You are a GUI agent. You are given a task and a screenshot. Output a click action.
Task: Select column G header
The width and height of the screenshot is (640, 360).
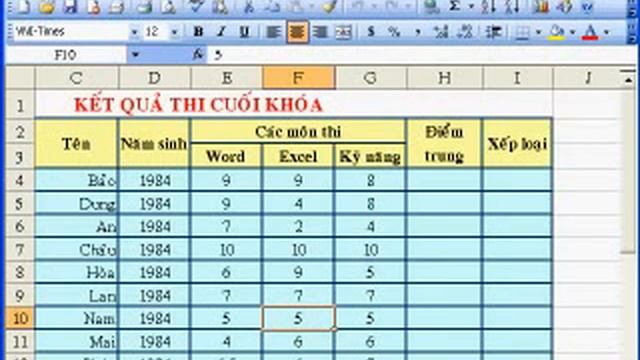371,78
